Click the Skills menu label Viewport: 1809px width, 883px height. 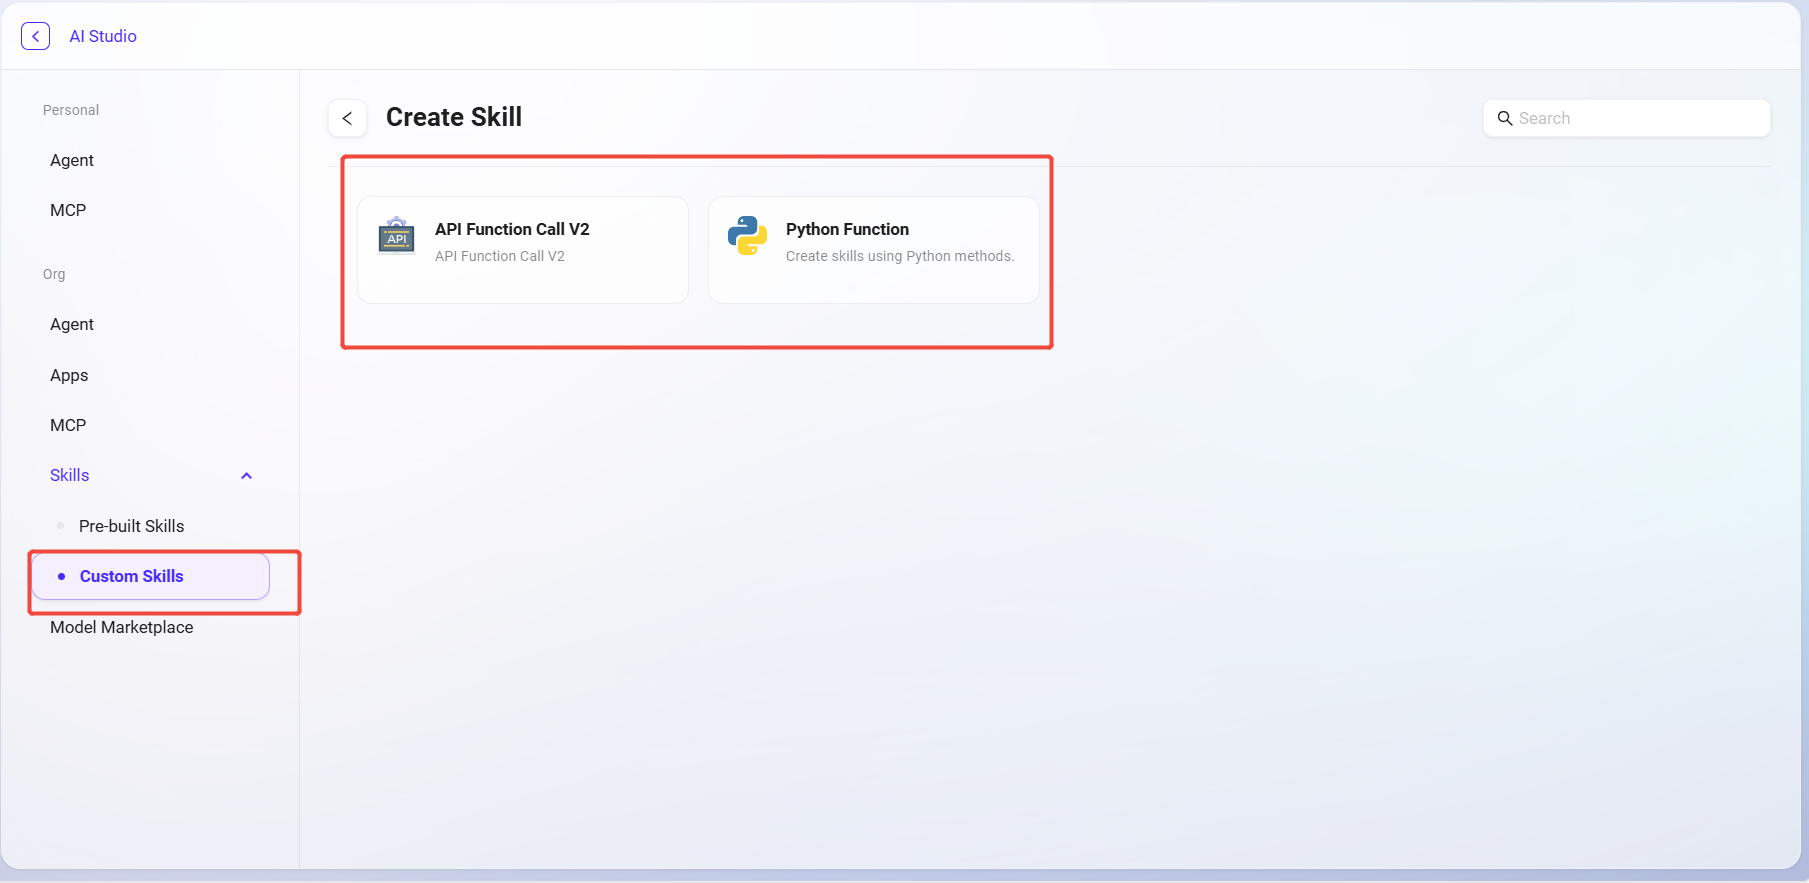[70, 475]
